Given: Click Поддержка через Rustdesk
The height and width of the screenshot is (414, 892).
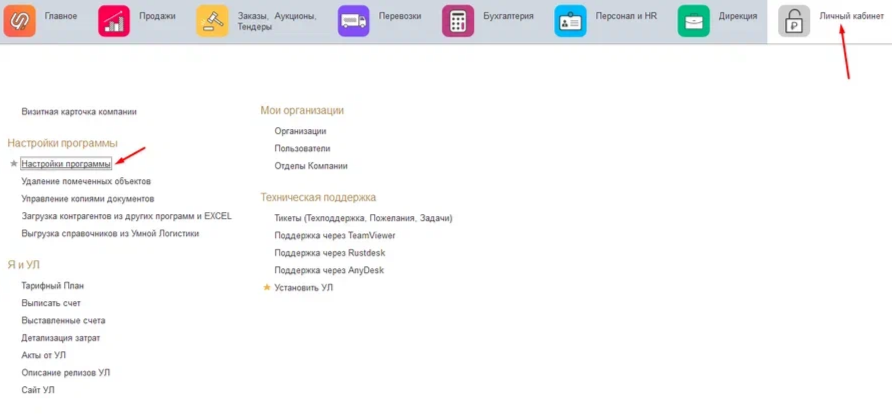Looking at the screenshot, I should click(330, 252).
